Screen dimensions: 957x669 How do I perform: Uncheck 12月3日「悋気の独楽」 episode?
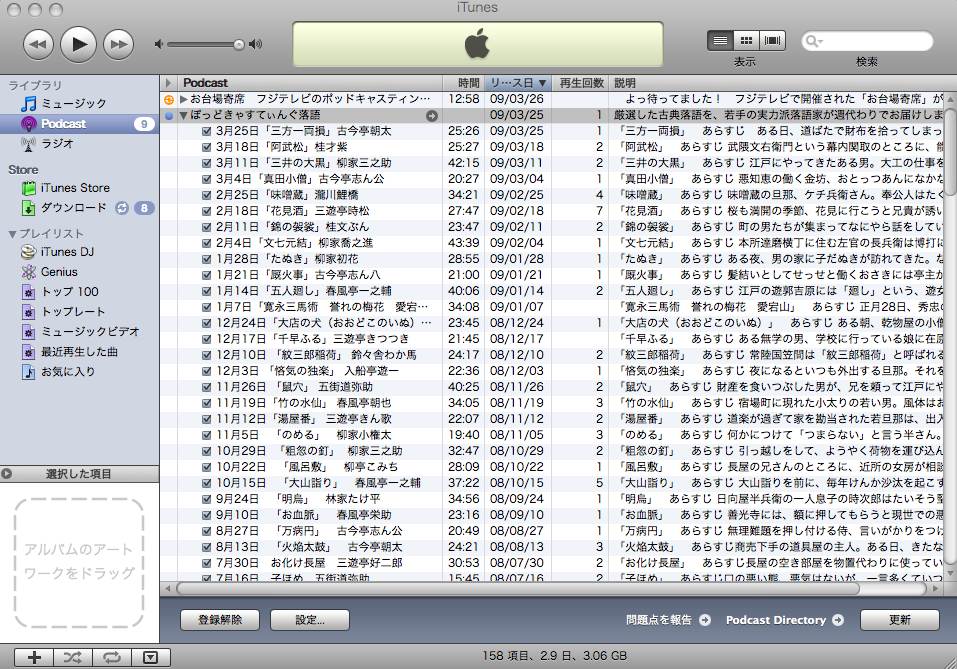click(206, 371)
